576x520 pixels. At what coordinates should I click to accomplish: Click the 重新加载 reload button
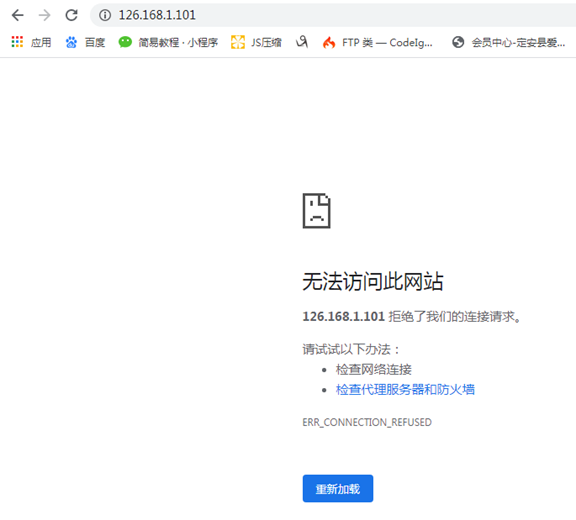[x=338, y=488]
